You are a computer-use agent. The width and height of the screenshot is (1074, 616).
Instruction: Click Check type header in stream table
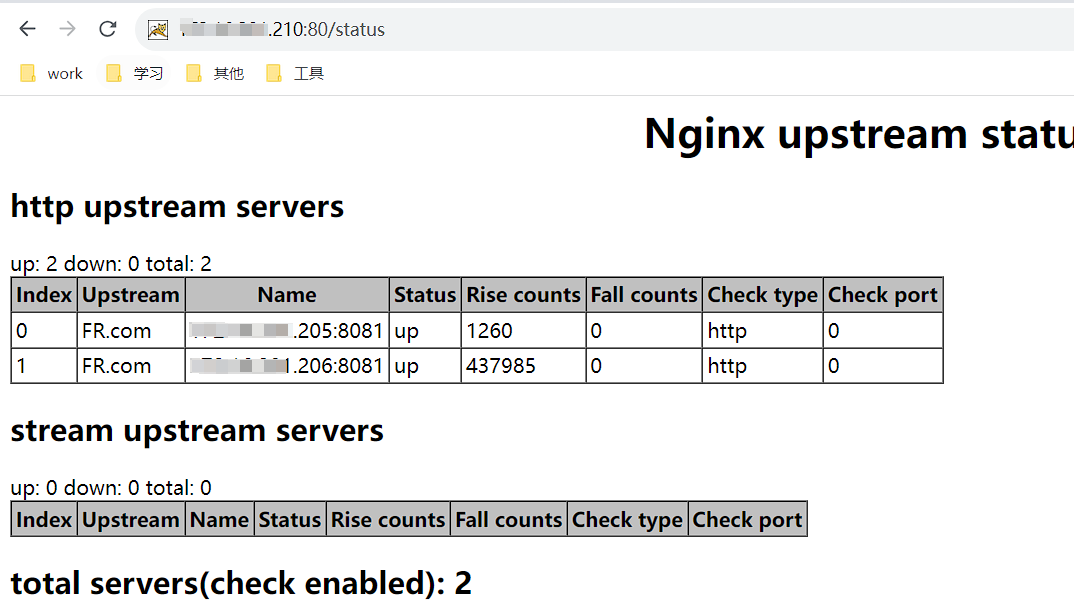tap(627, 520)
